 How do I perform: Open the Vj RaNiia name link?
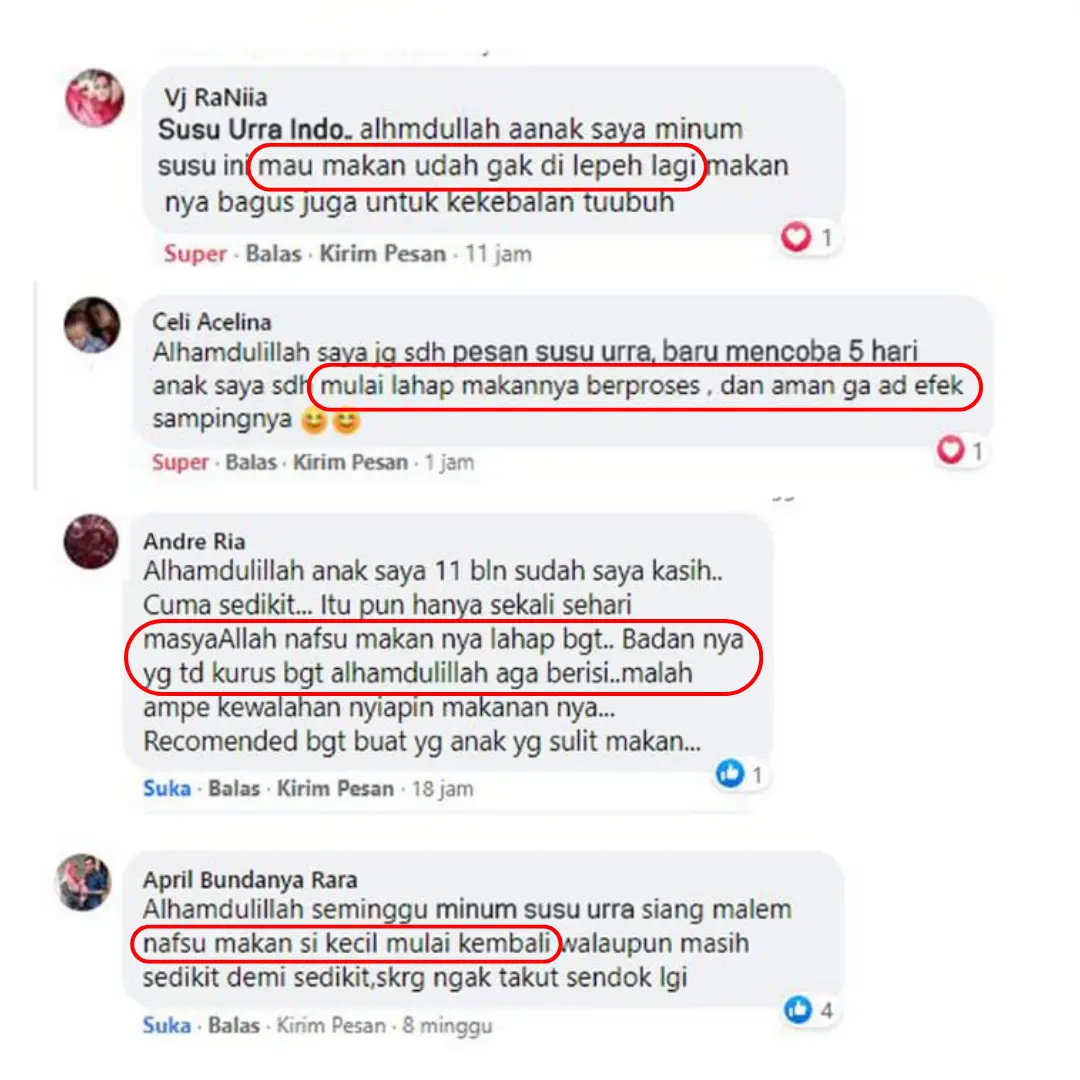pyautogui.click(x=216, y=97)
